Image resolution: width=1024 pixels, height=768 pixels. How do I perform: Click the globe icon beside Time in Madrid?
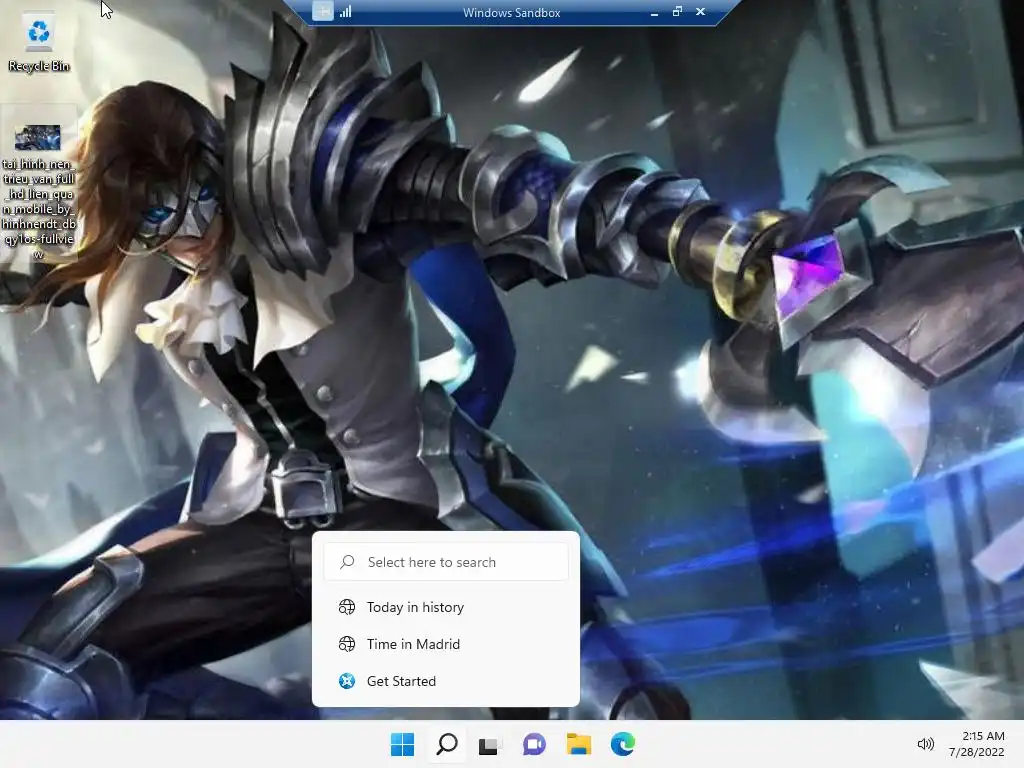point(347,644)
